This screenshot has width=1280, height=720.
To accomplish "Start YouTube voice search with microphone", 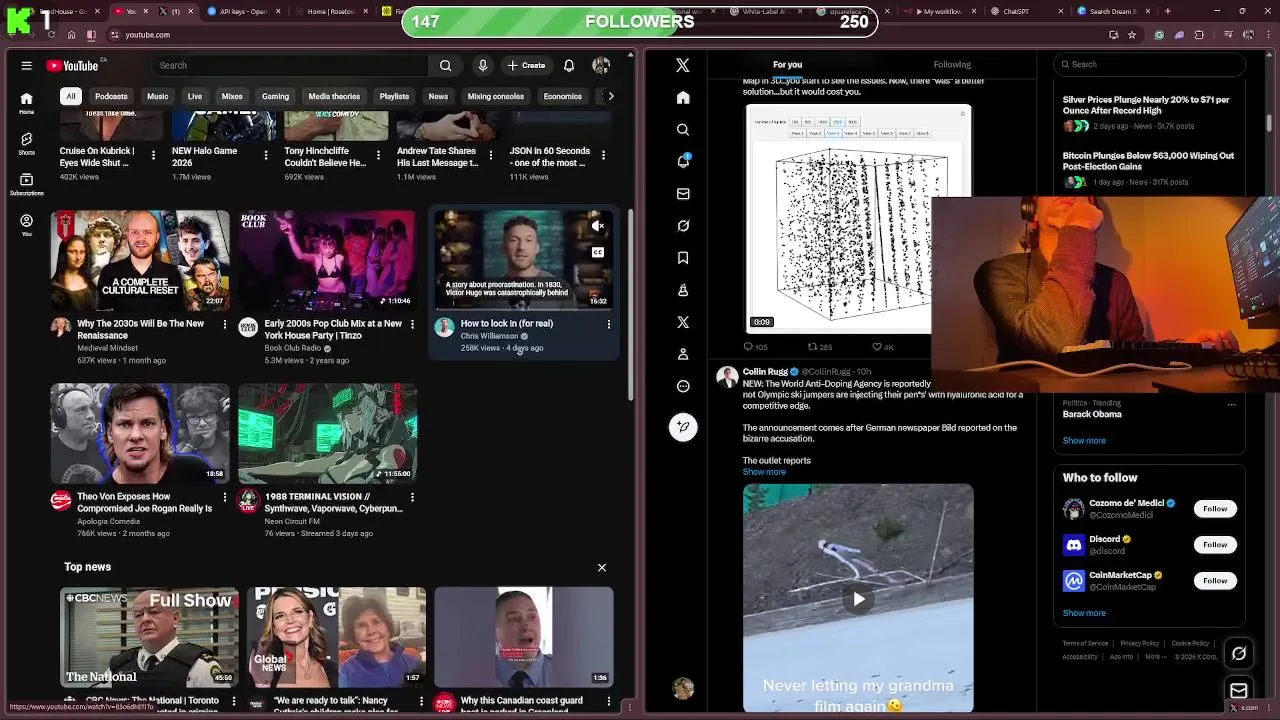I will coord(483,66).
